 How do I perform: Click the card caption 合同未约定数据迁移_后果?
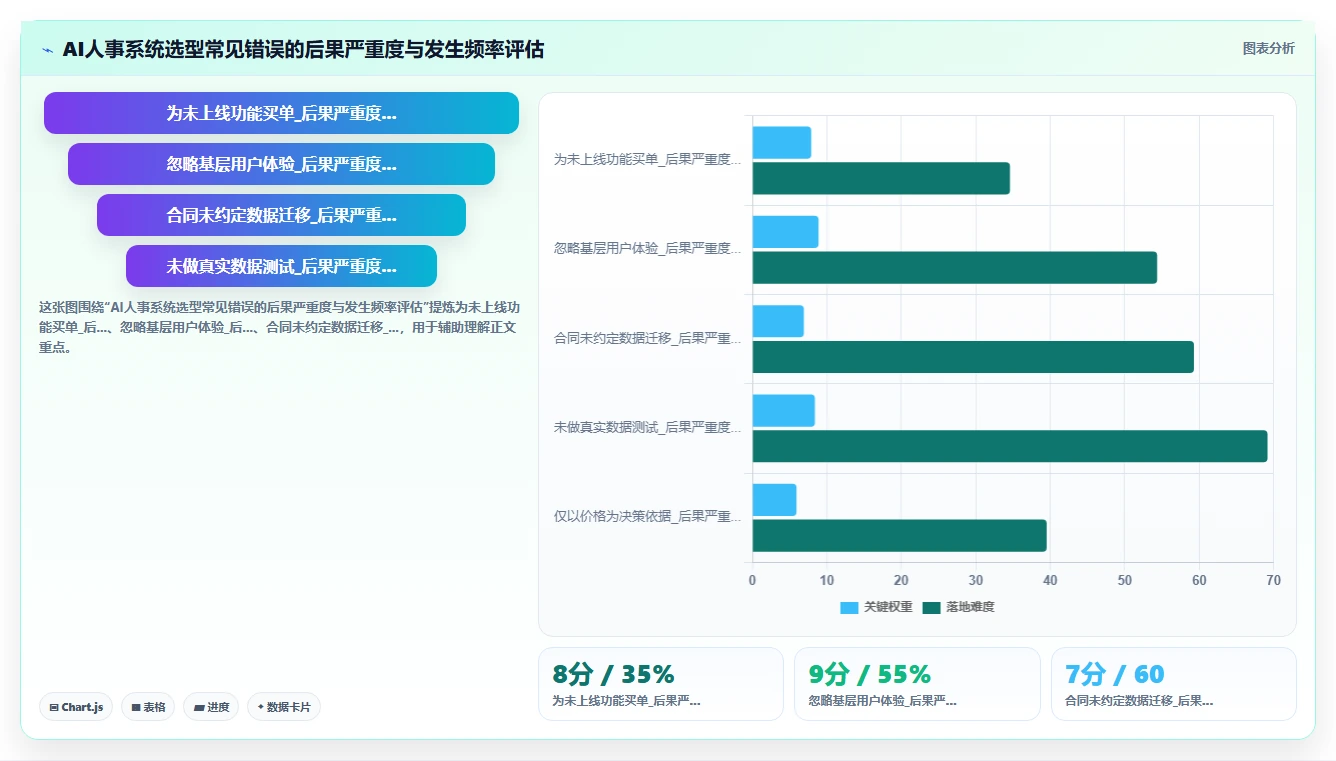1139,701
